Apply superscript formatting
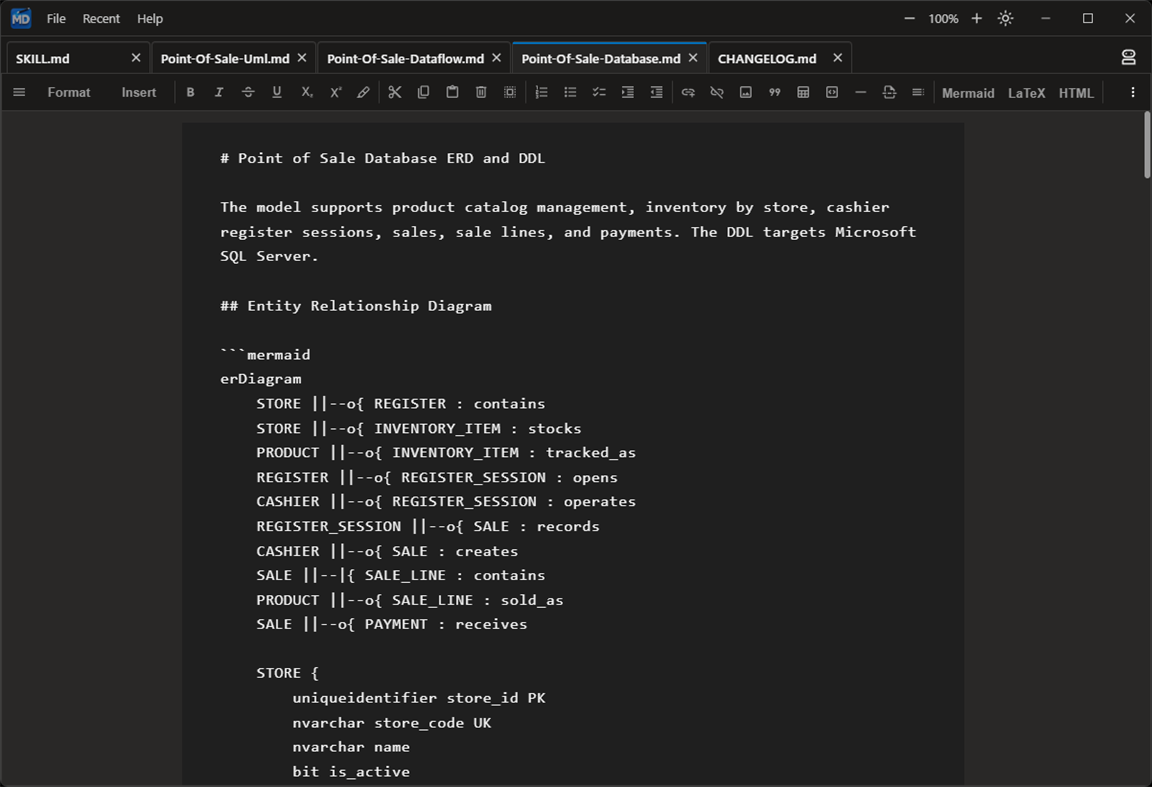The width and height of the screenshot is (1152, 787). point(336,93)
